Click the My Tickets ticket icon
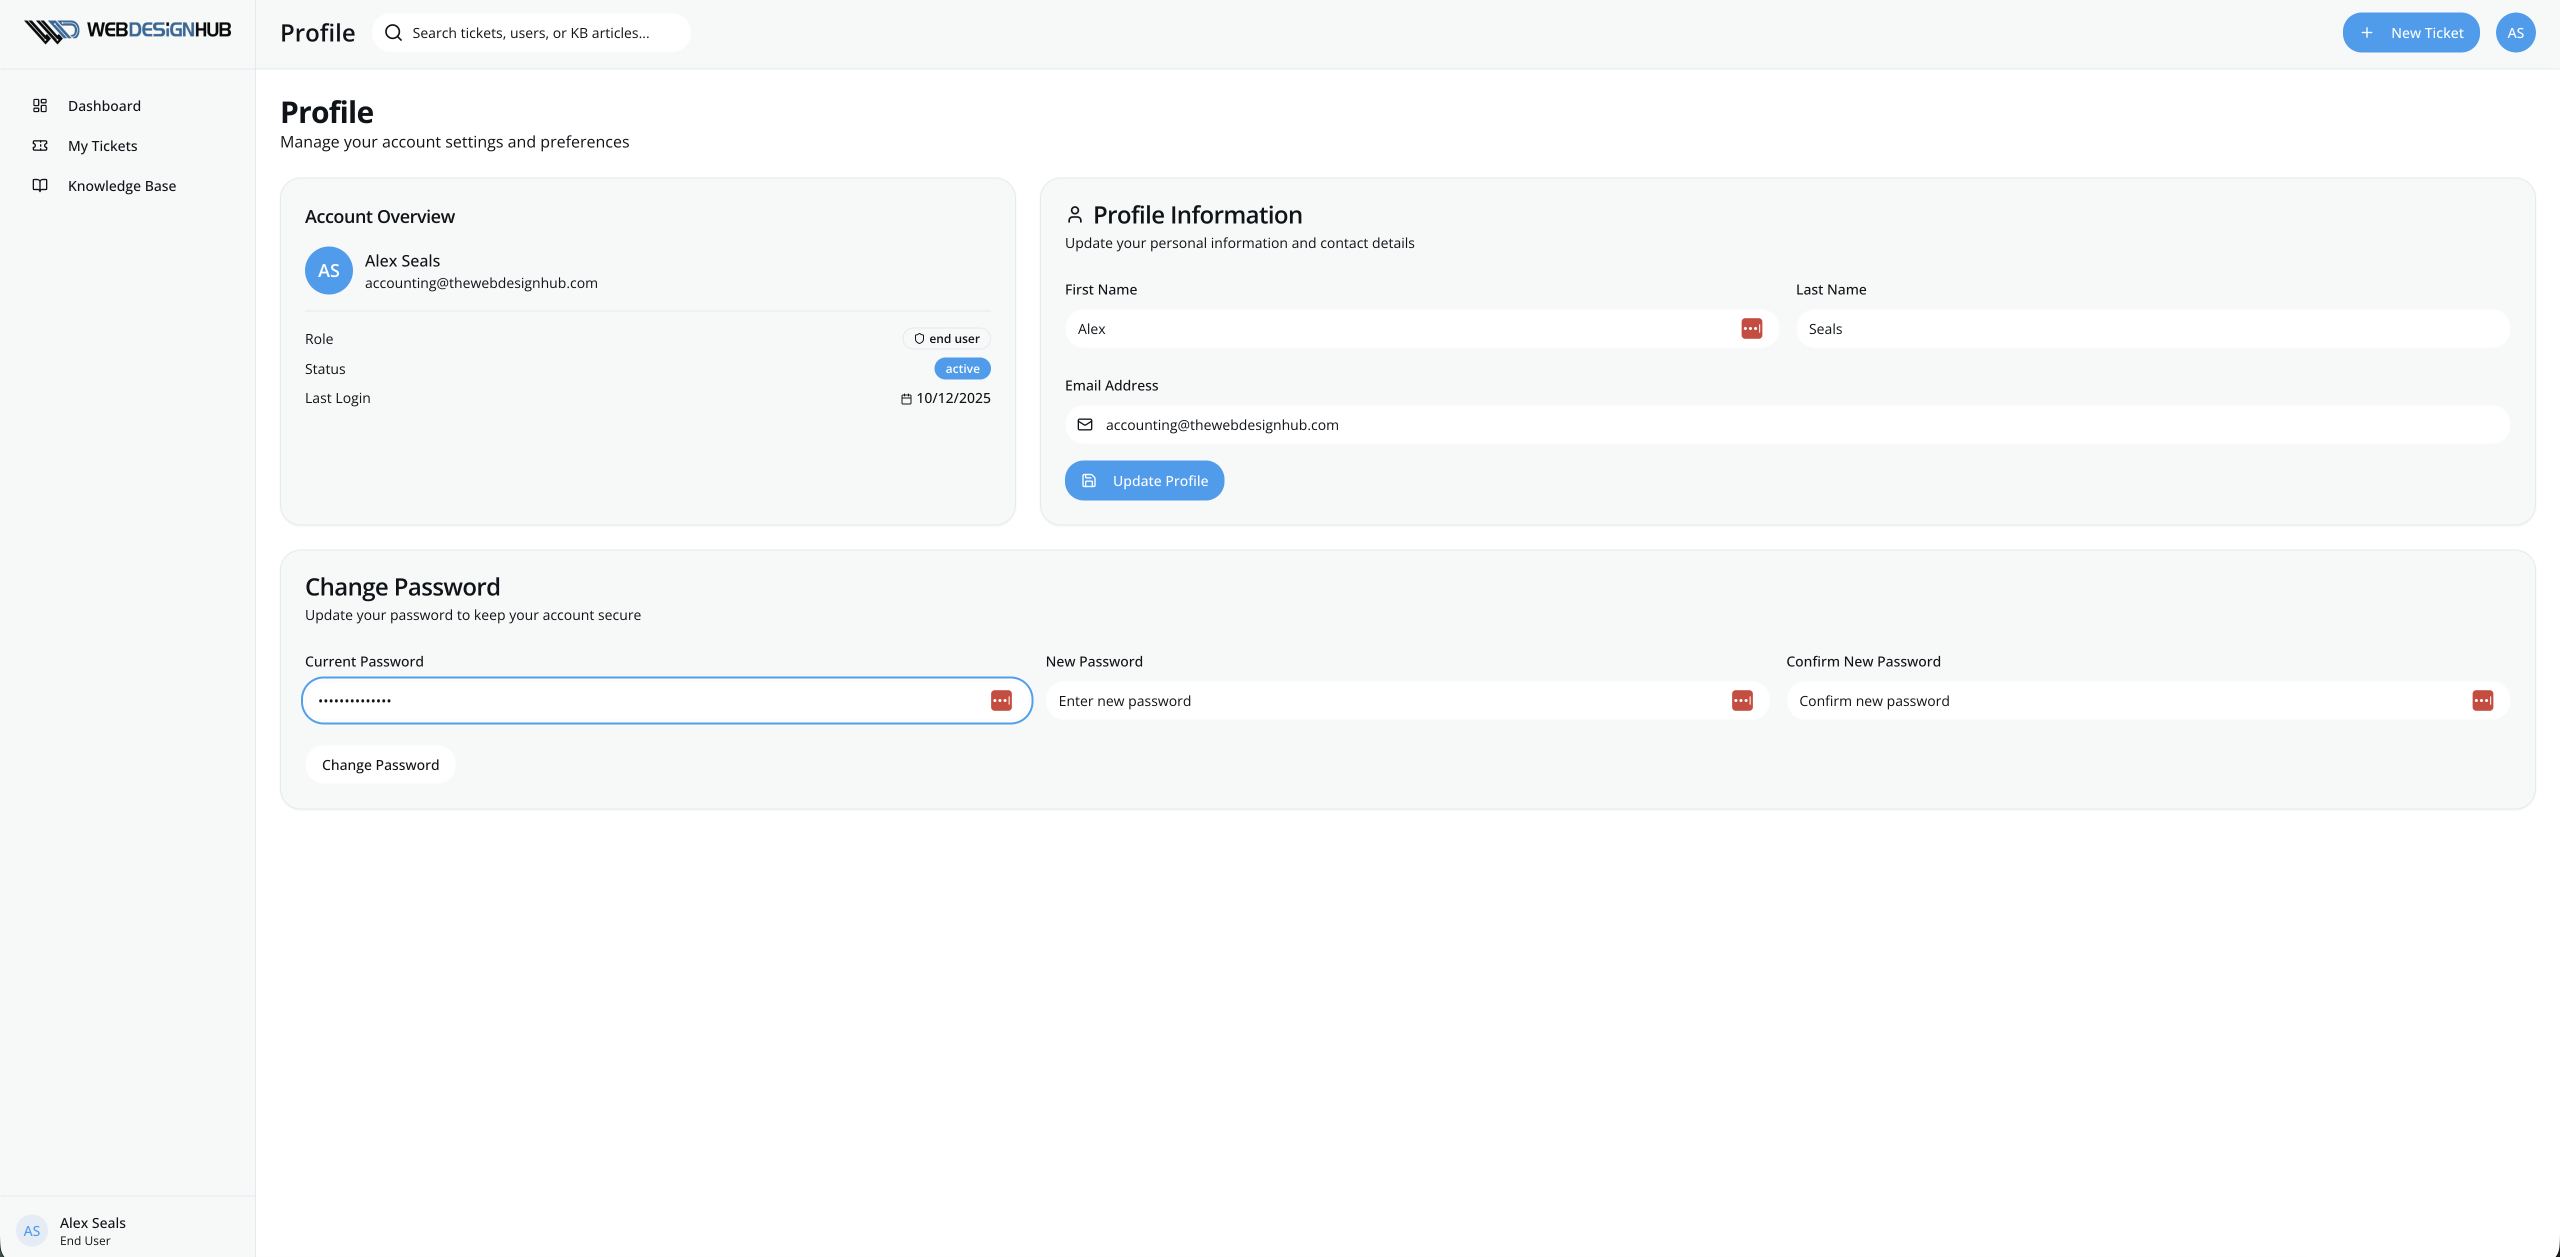This screenshot has width=2560, height=1257. (40, 145)
